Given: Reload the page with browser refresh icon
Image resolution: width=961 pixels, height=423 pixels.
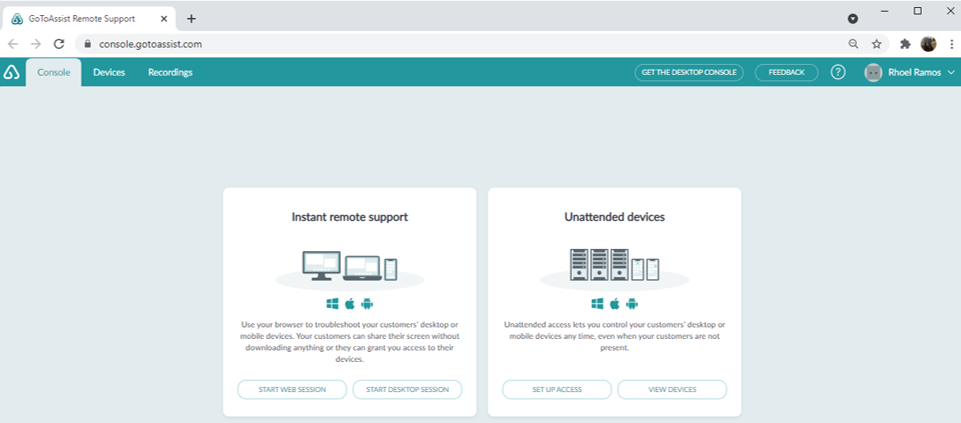Looking at the screenshot, I should click(x=59, y=44).
